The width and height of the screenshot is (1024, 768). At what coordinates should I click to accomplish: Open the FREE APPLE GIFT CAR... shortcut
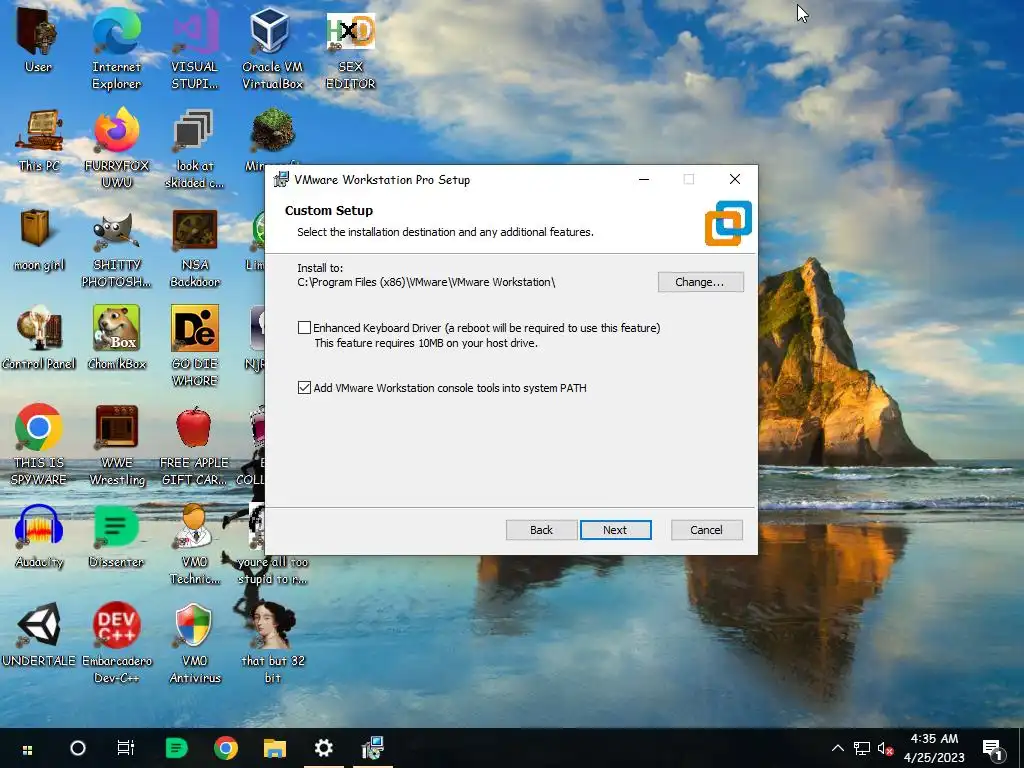pos(194,445)
